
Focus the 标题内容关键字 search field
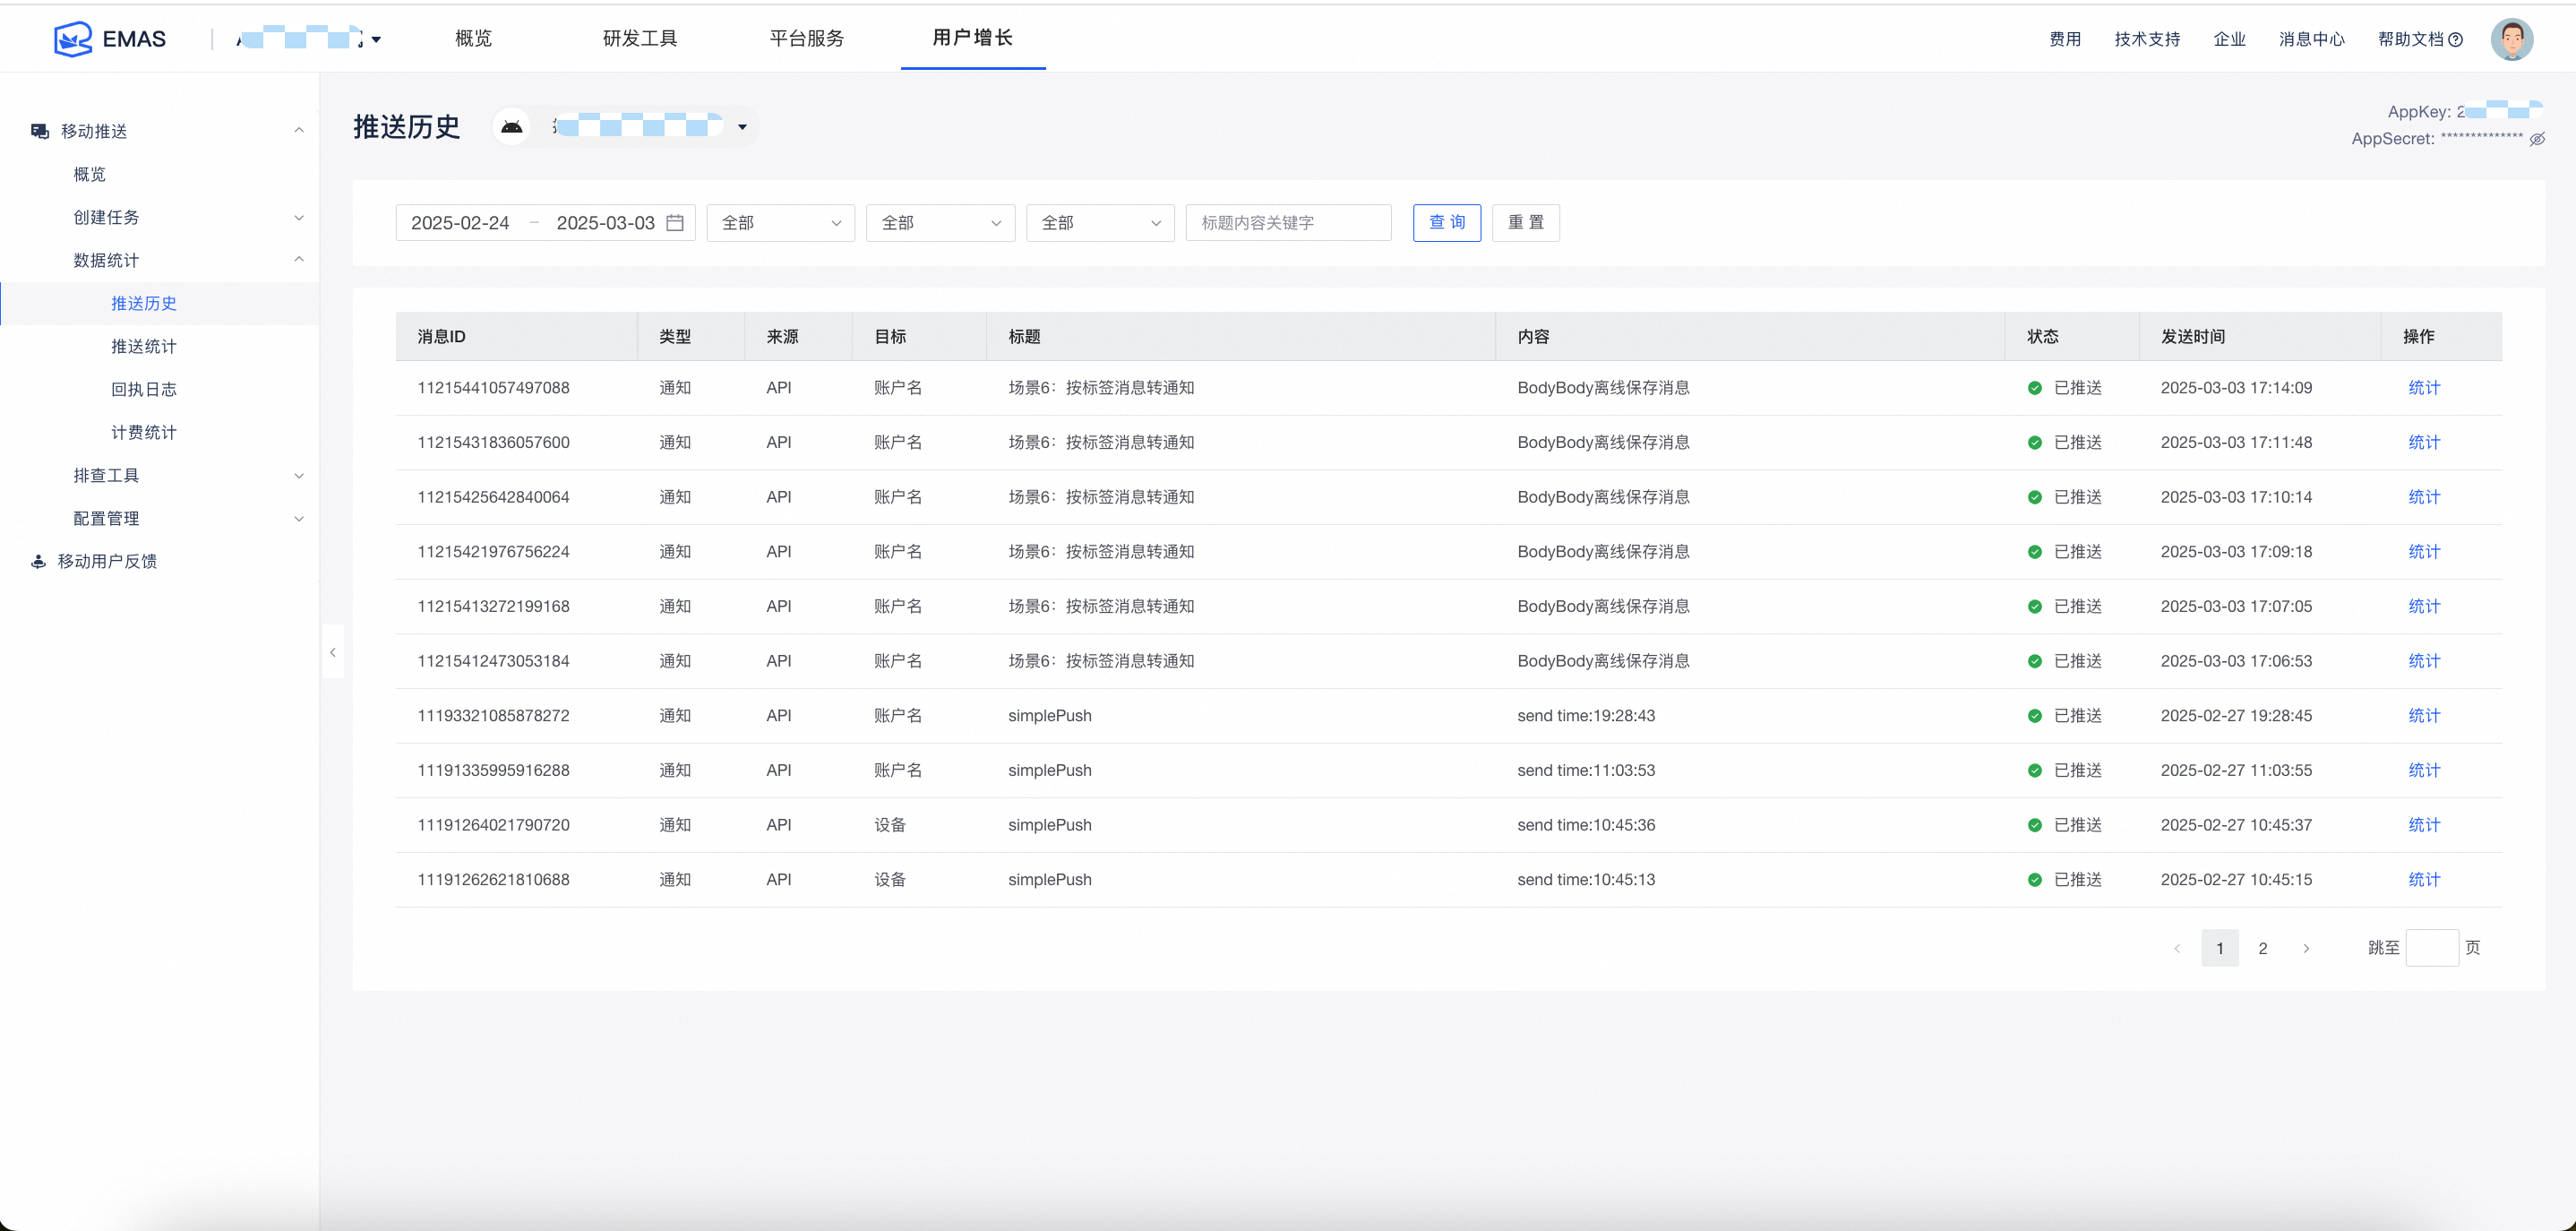pos(1288,223)
